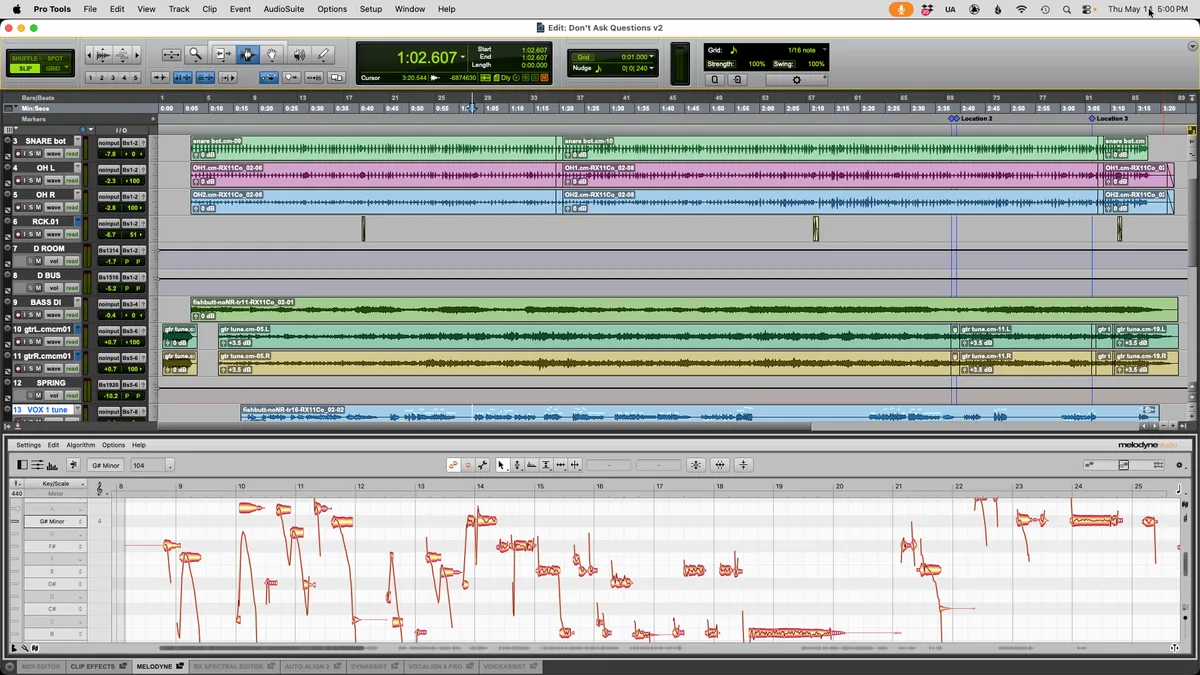Recall zoom preset 3
Screen dimensions: 1200x675
click(x=113, y=78)
